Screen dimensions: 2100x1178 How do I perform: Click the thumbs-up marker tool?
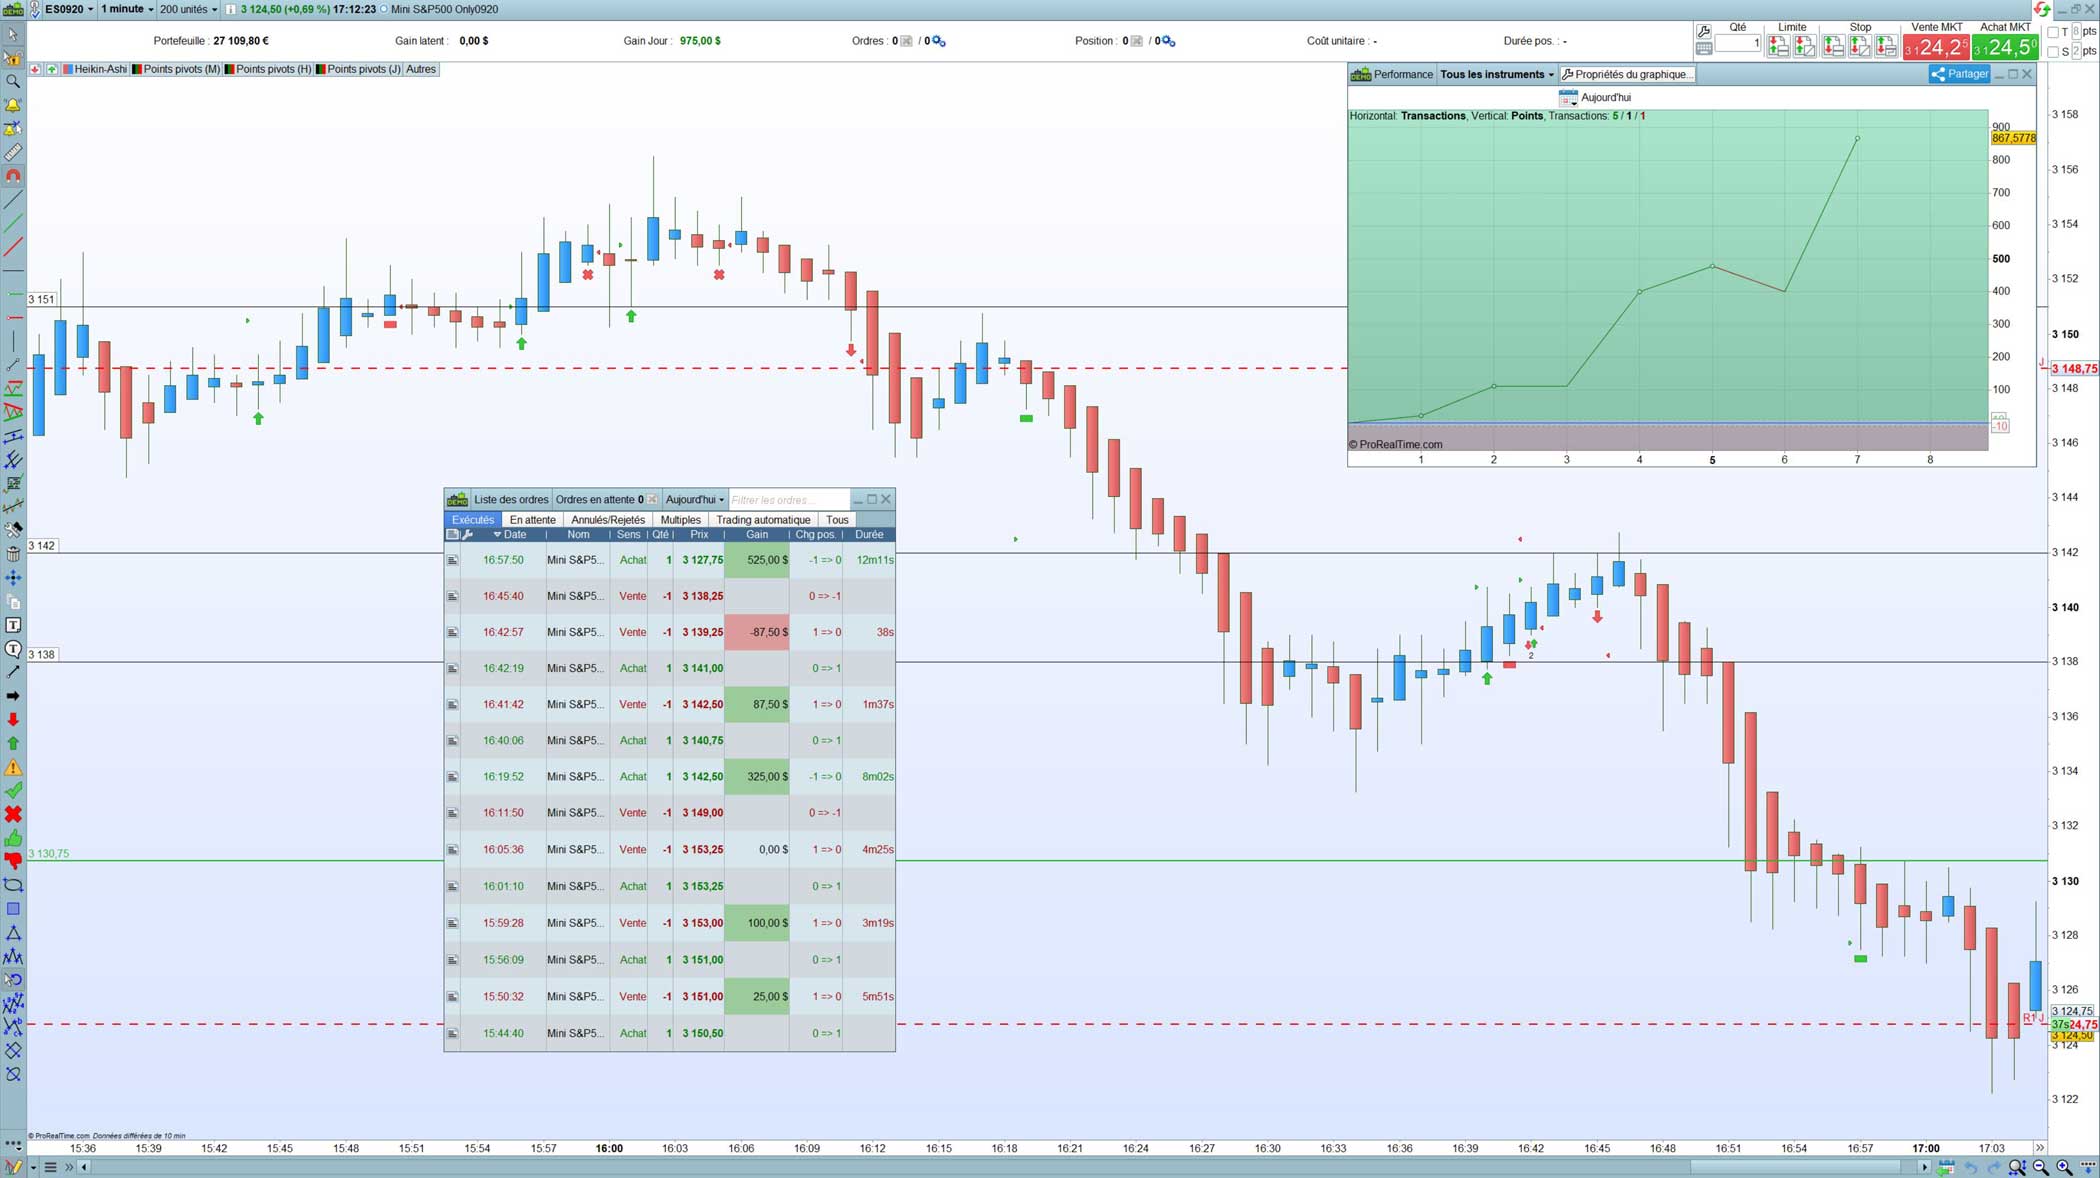(13, 838)
